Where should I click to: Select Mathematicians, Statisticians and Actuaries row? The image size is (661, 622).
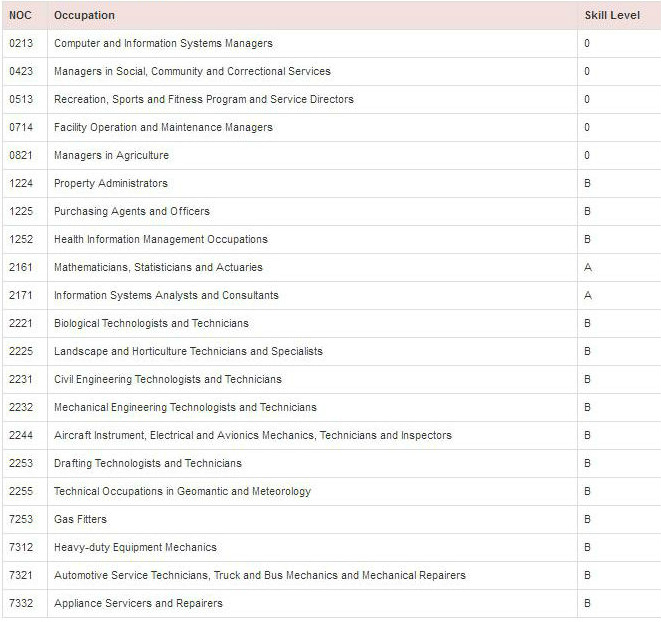point(158,267)
